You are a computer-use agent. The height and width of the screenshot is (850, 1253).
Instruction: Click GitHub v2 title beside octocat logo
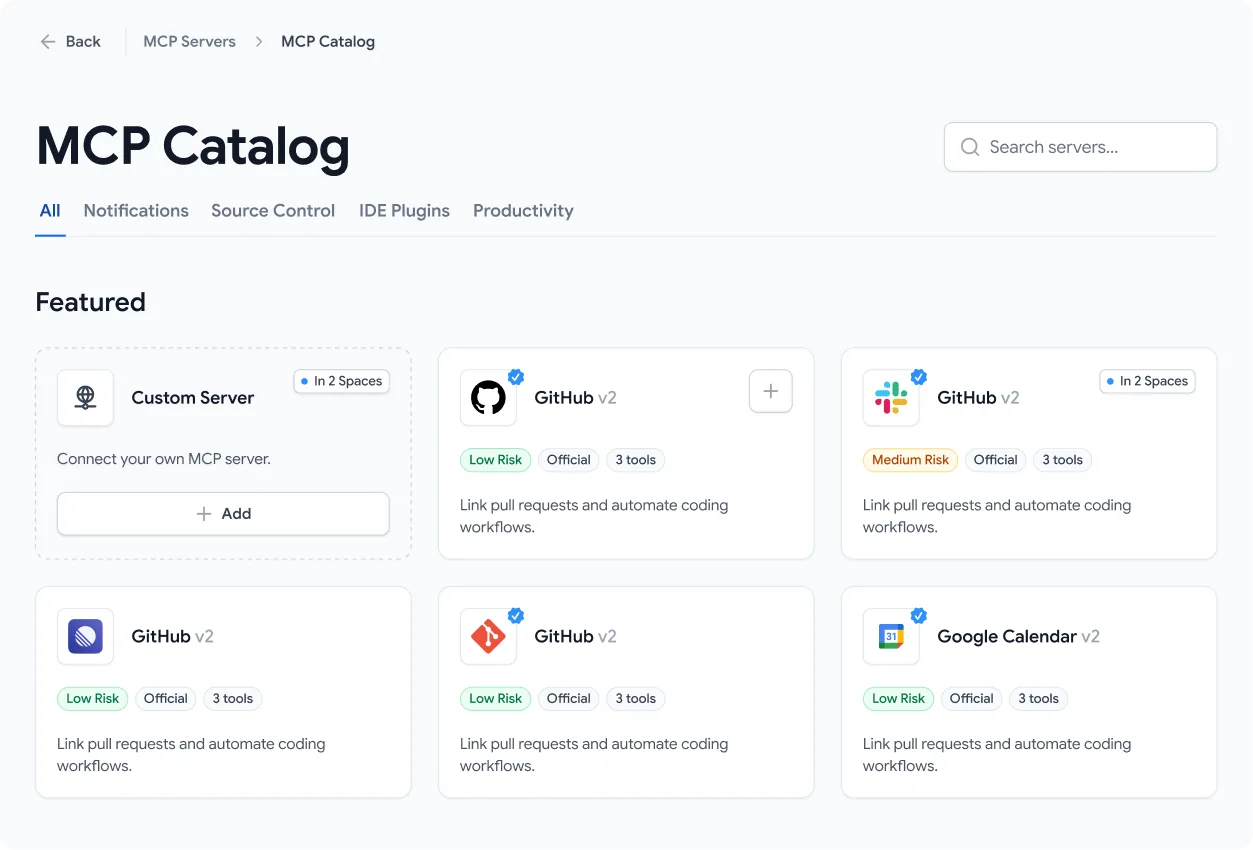click(575, 398)
